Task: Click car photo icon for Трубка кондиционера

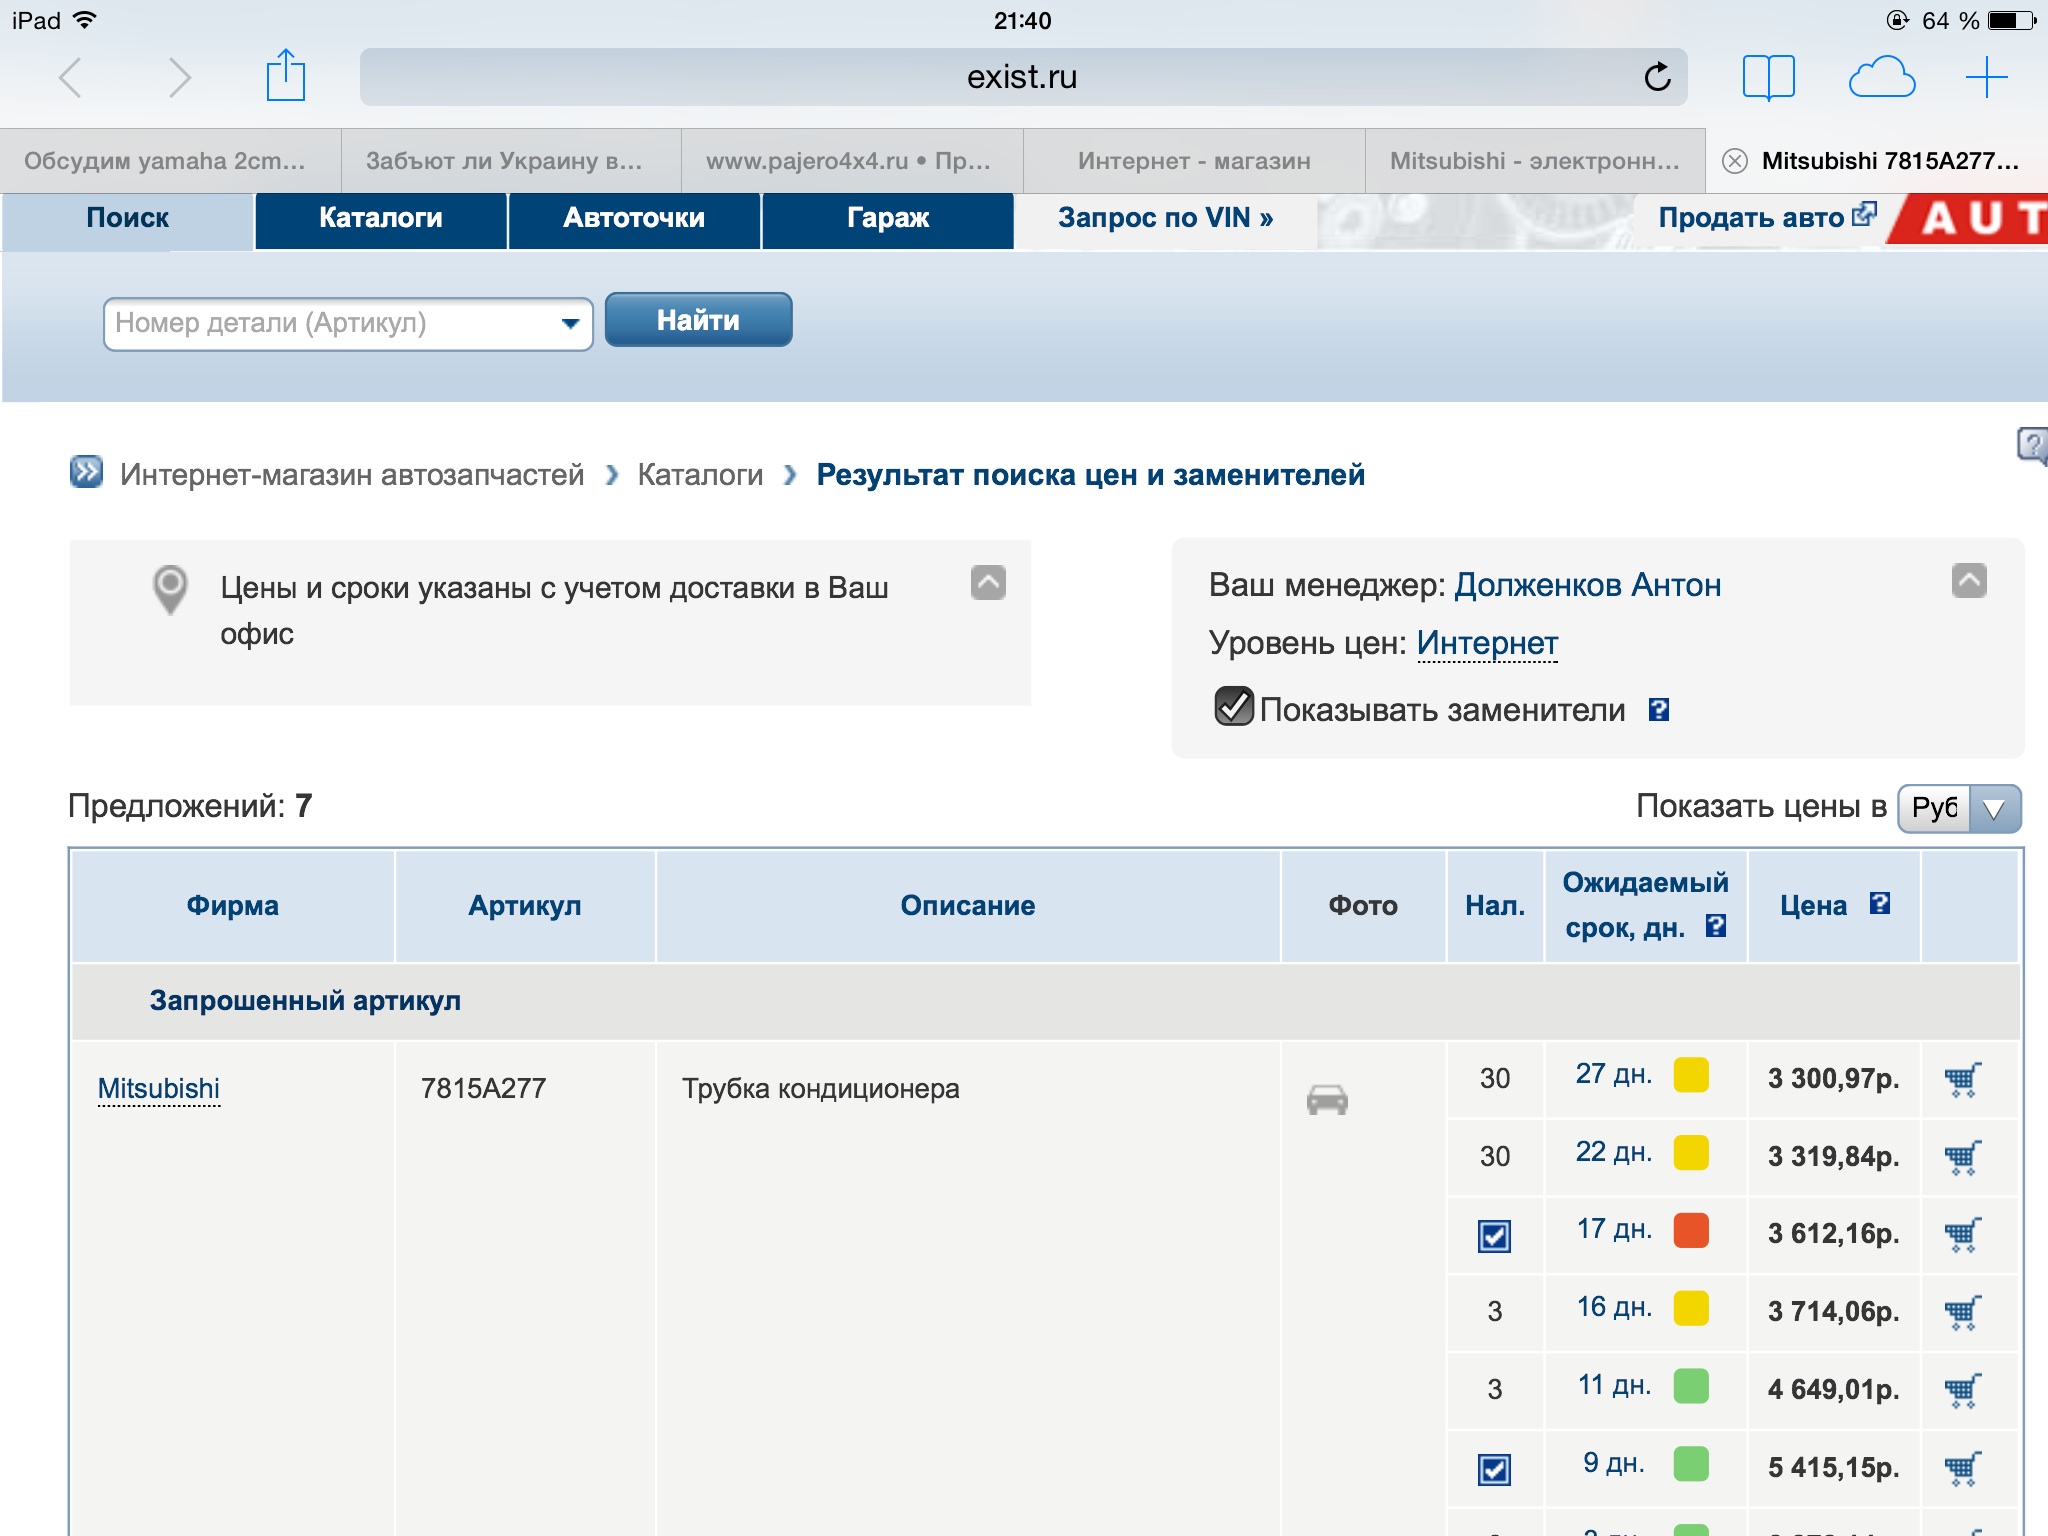Action: (x=1327, y=1099)
